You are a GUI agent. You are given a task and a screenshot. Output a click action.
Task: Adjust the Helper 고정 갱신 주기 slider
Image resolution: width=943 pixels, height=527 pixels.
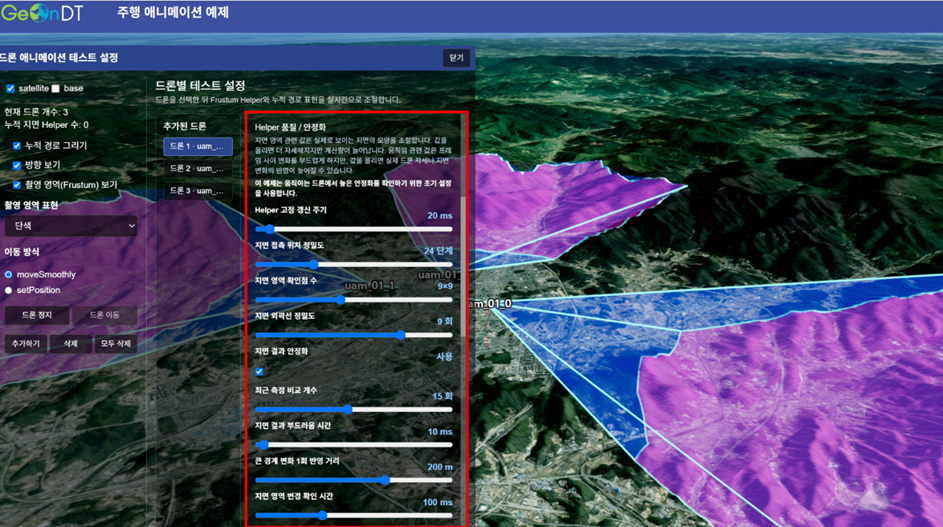point(354,229)
